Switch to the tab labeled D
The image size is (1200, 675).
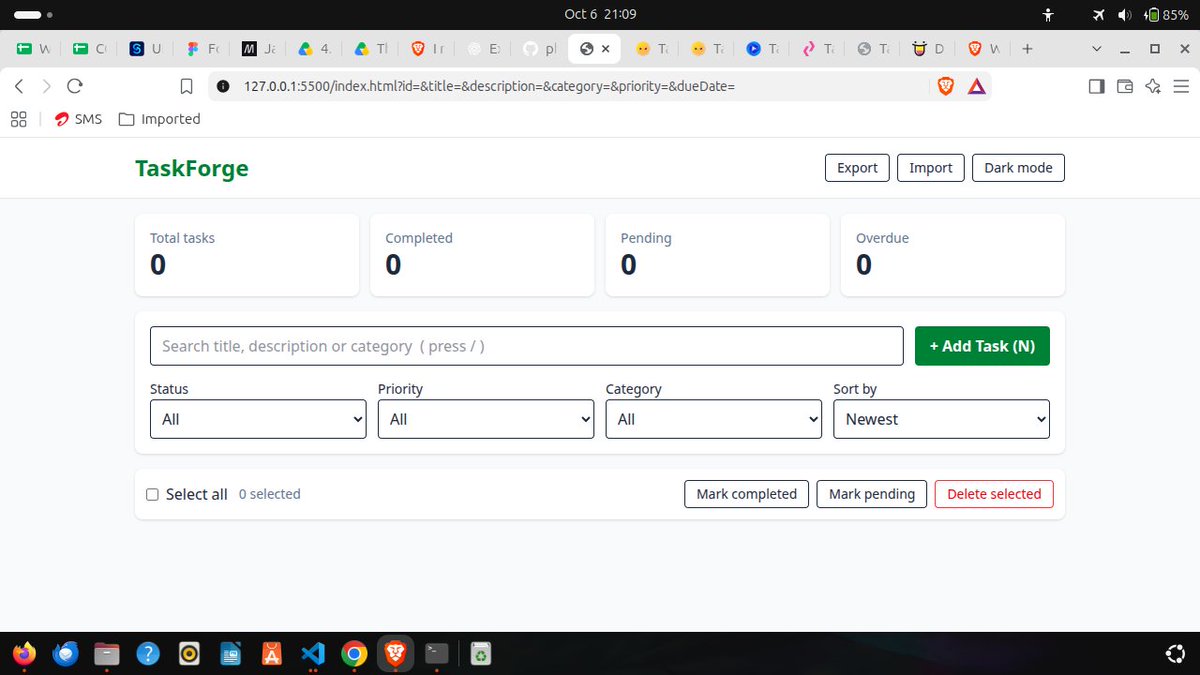tap(928, 48)
